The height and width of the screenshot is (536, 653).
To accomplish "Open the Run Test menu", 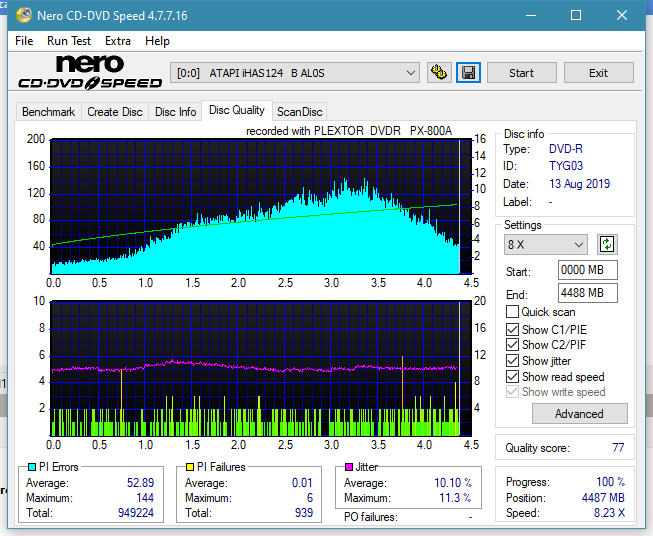I will [69, 41].
